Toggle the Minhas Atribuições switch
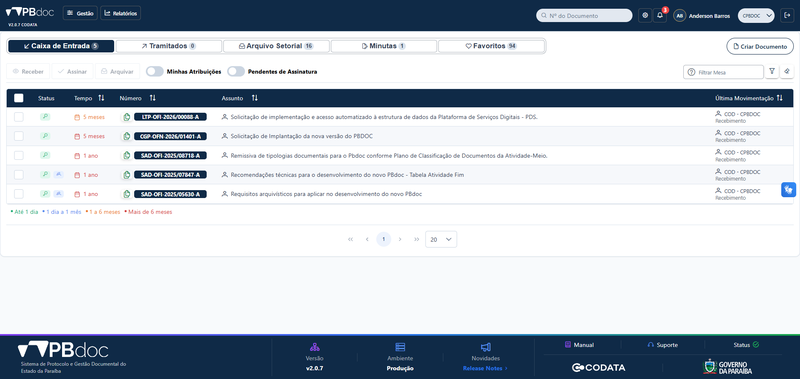Image resolution: width=800 pixels, height=379 pixels. 155,72
